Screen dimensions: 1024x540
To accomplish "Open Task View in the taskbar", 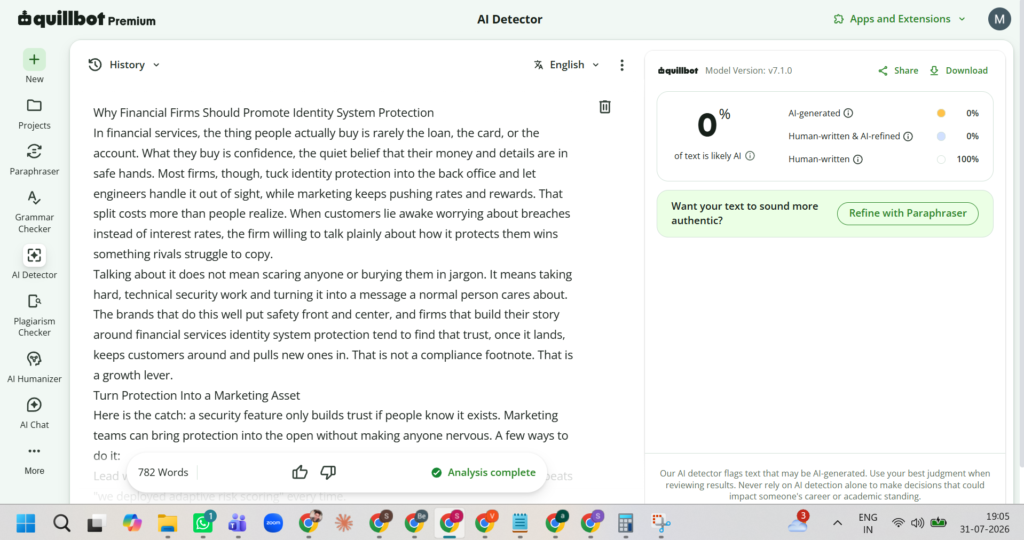I will click(96, 523).
